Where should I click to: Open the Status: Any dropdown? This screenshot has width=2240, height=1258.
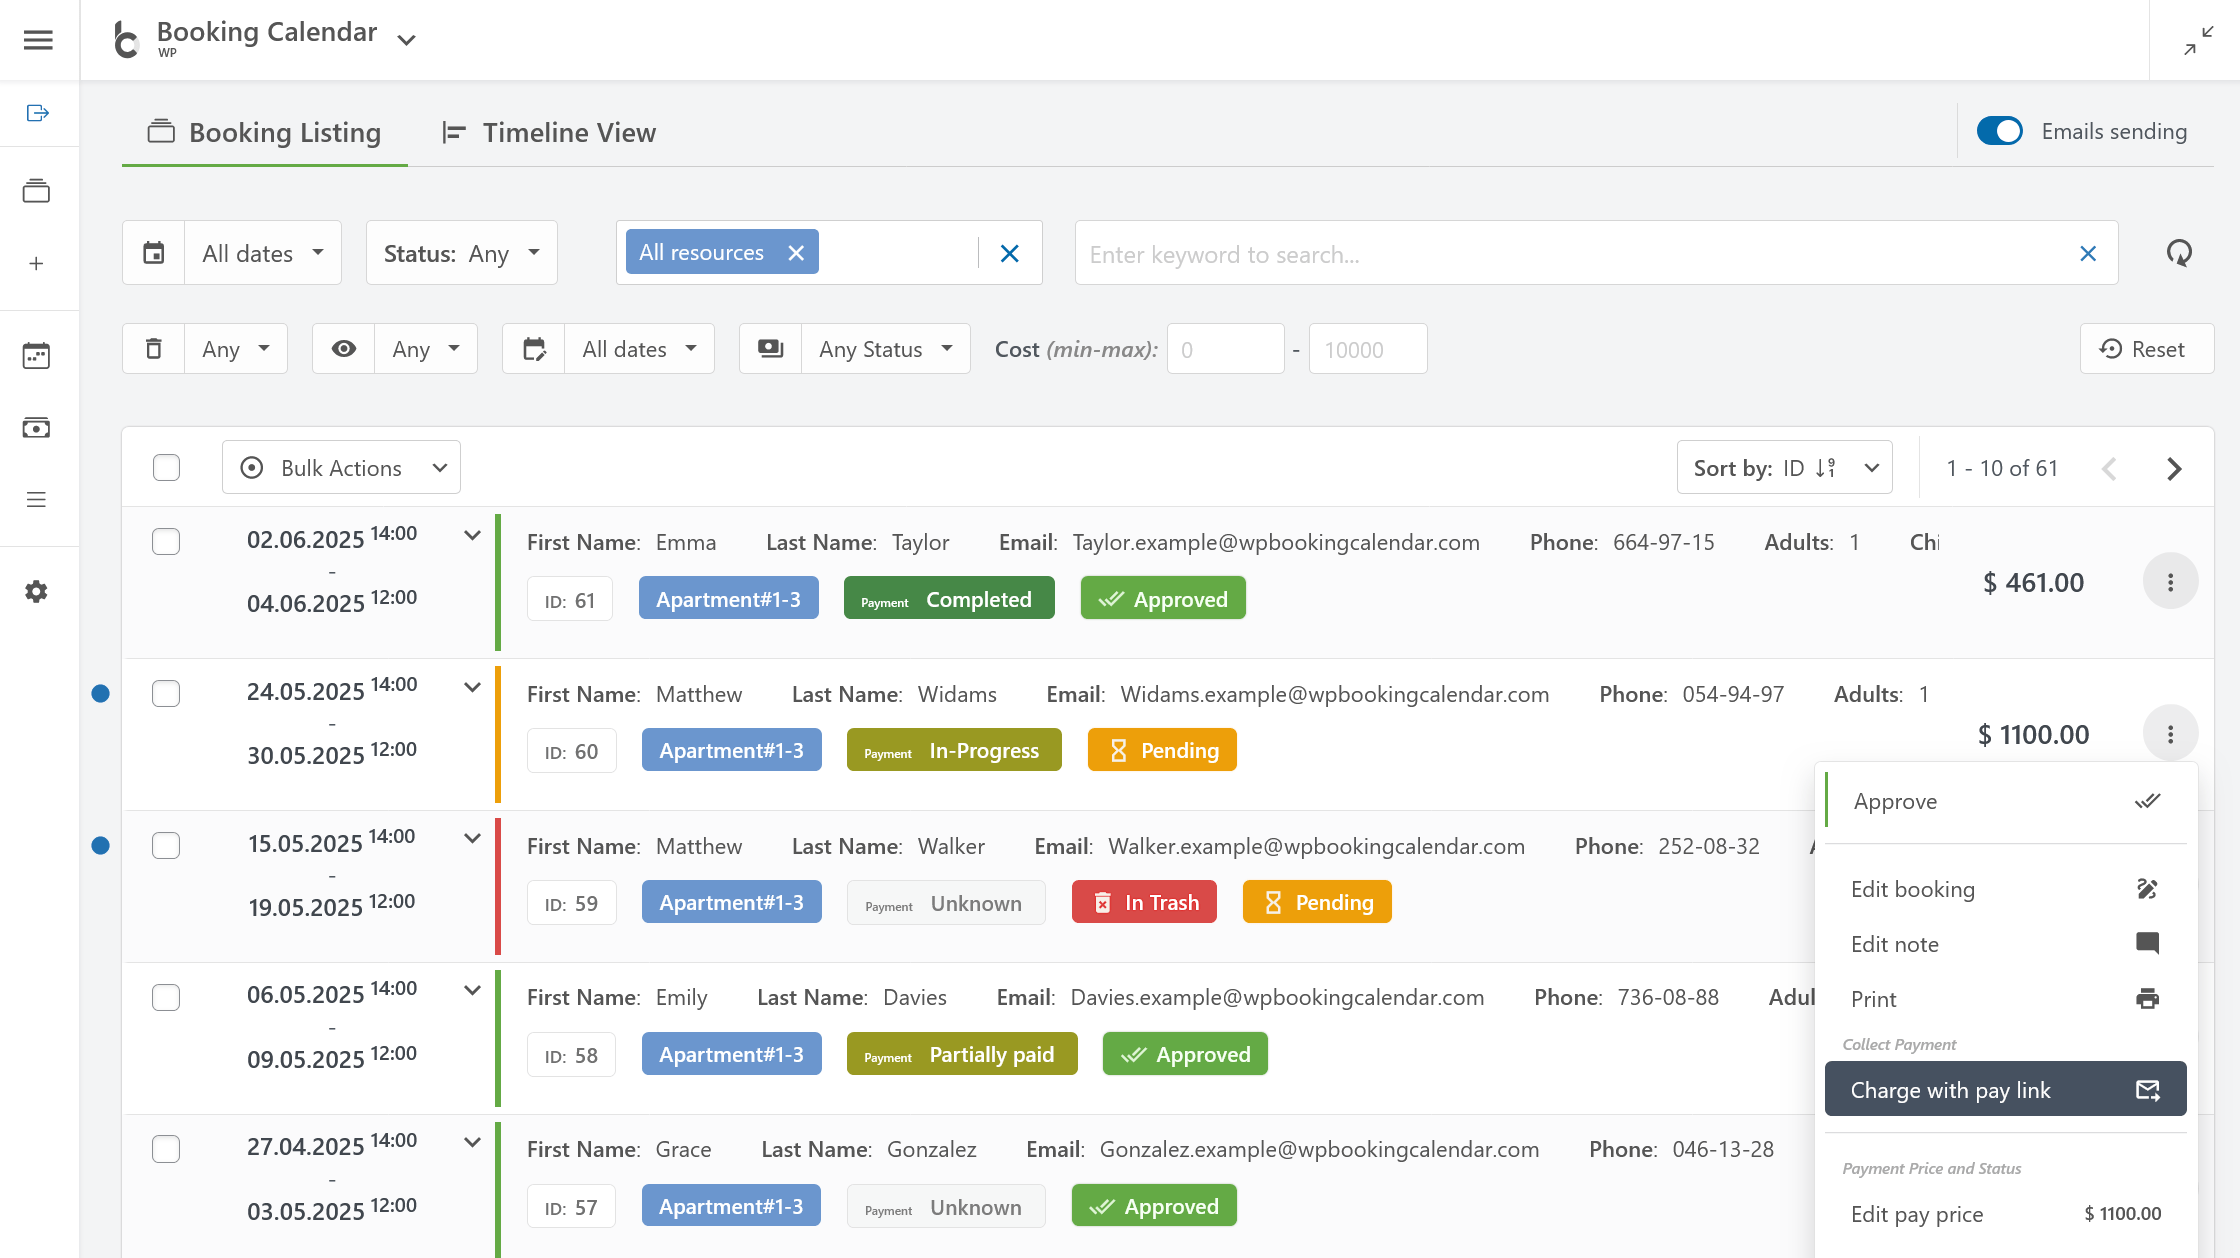coord(461,253)
